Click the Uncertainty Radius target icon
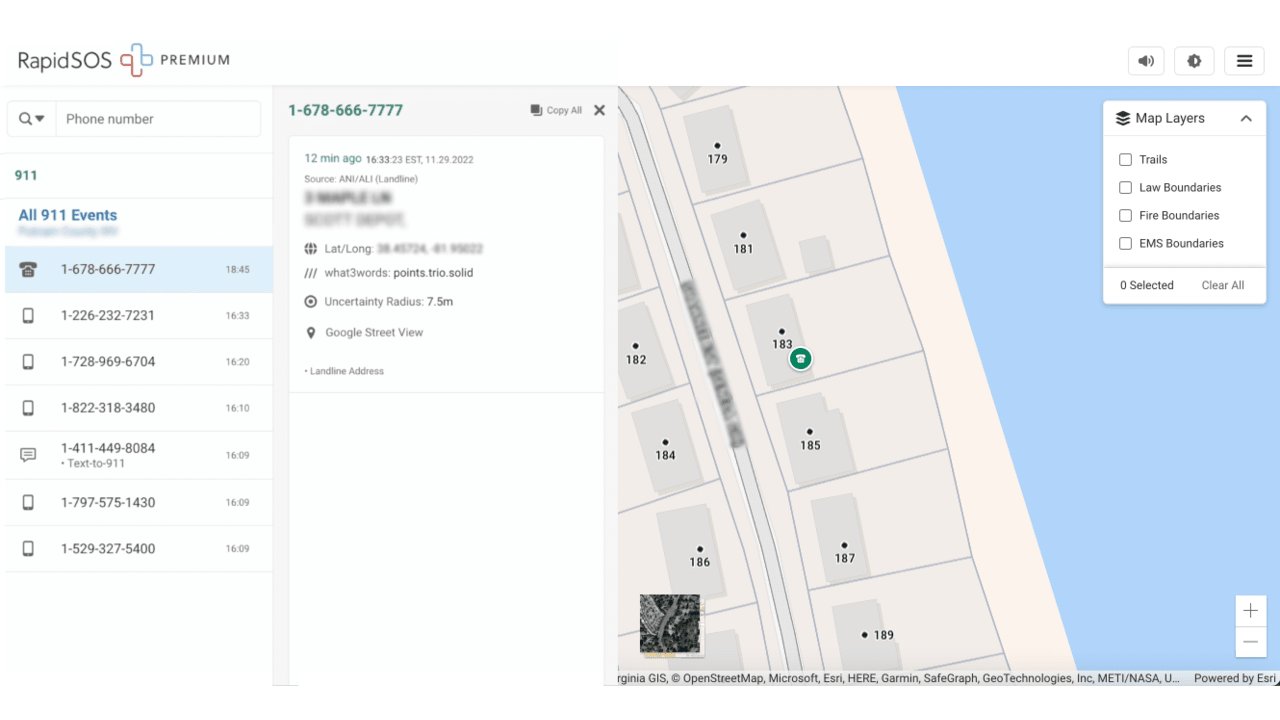The width and height of the screenshot is (1280, 720). (x=311, y=302)
